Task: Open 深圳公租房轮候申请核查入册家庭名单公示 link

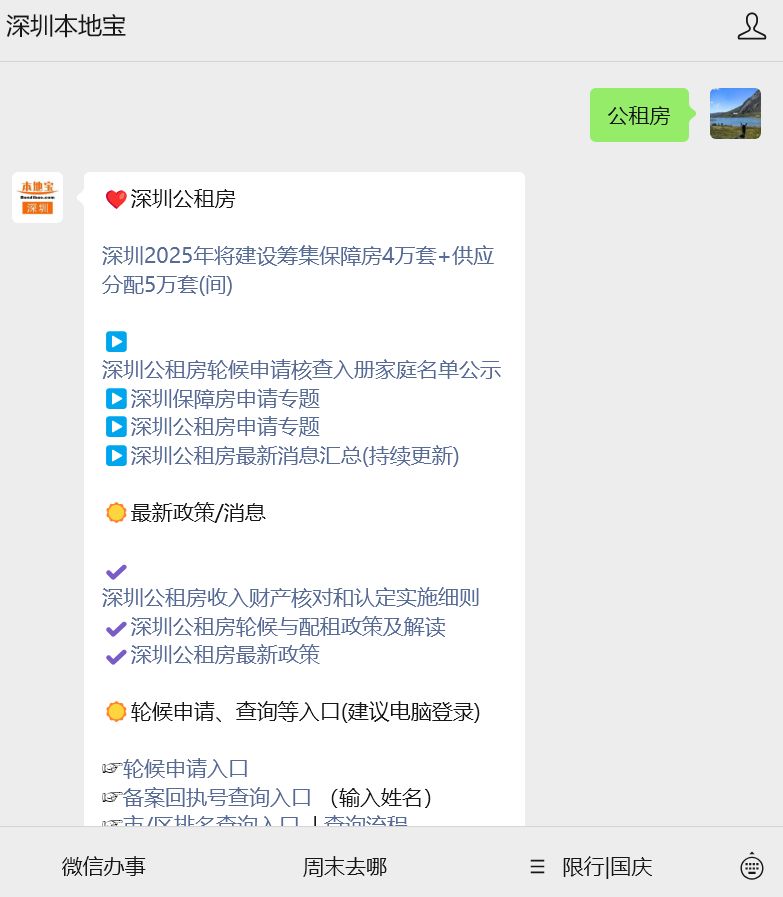Action: point(301,370)
